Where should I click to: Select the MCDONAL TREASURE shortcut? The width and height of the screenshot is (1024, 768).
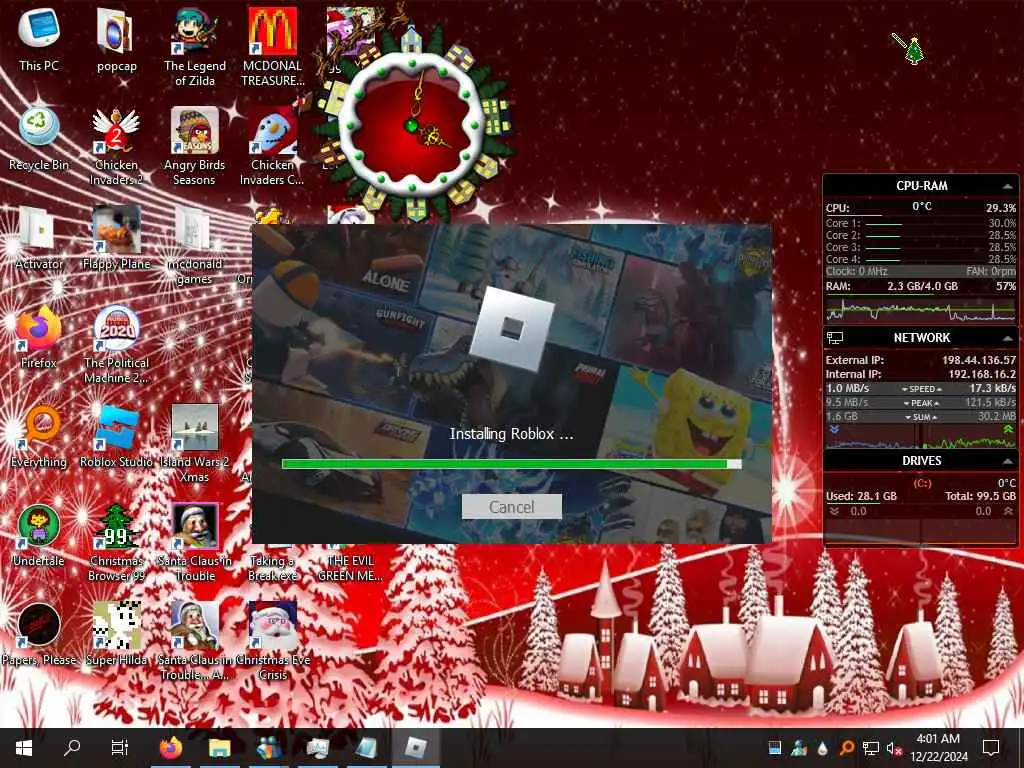click(x=272, y=47)
